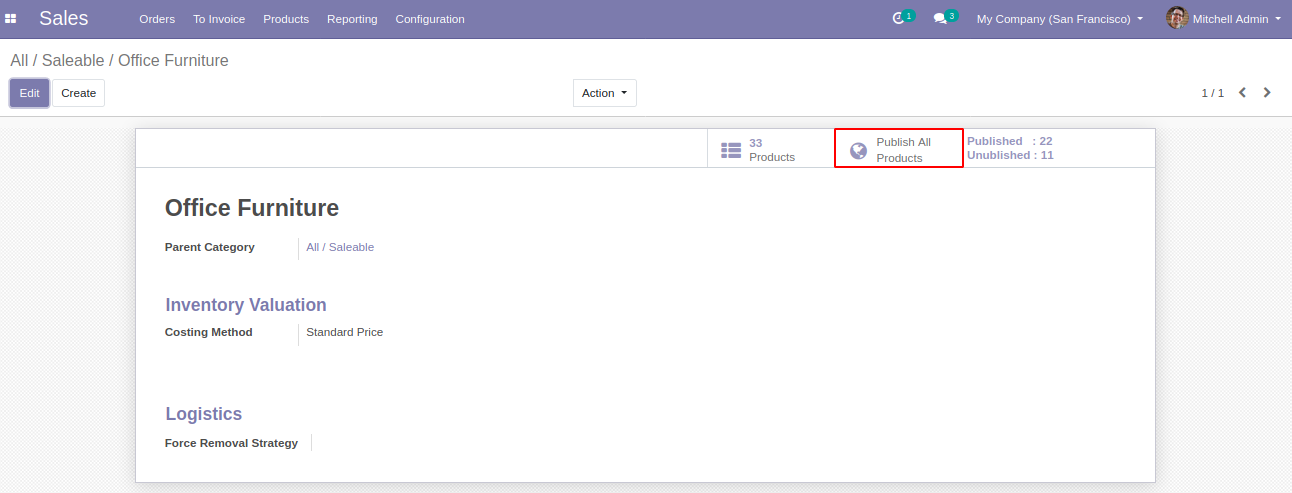Open the Orders menu
The width and height of the screenshot is (1292, 493).
point(157,19)
